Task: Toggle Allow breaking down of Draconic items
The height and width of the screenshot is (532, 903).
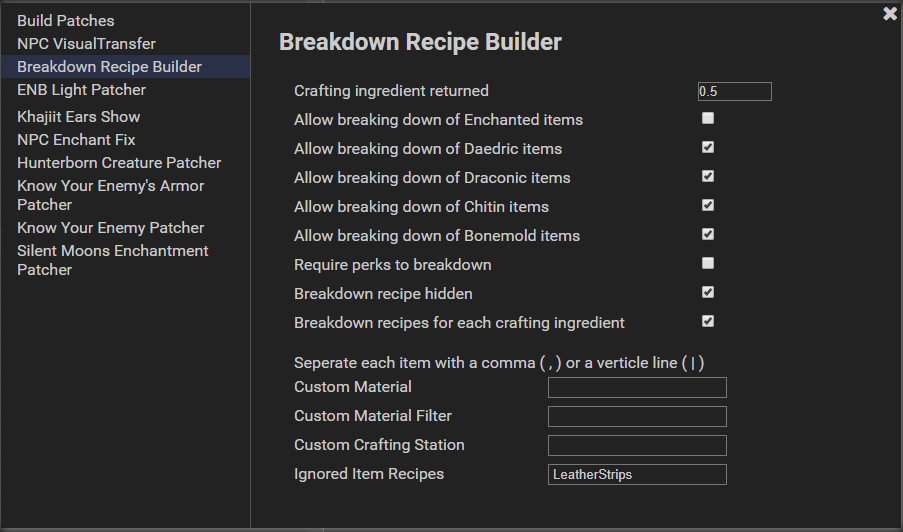Action: coord(708,176)
